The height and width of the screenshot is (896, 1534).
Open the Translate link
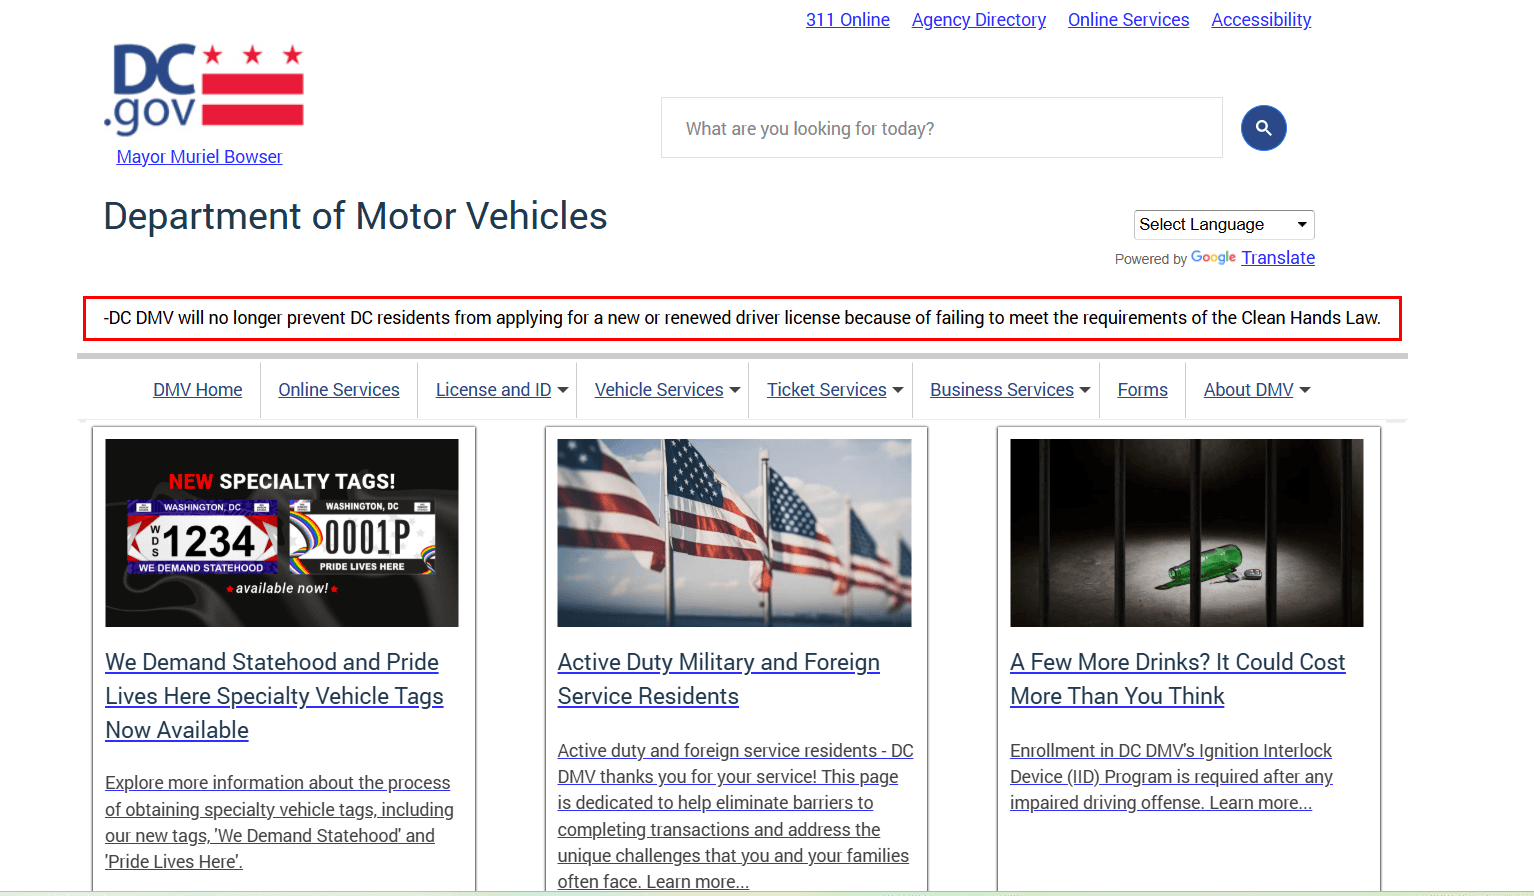[1278, 257]
